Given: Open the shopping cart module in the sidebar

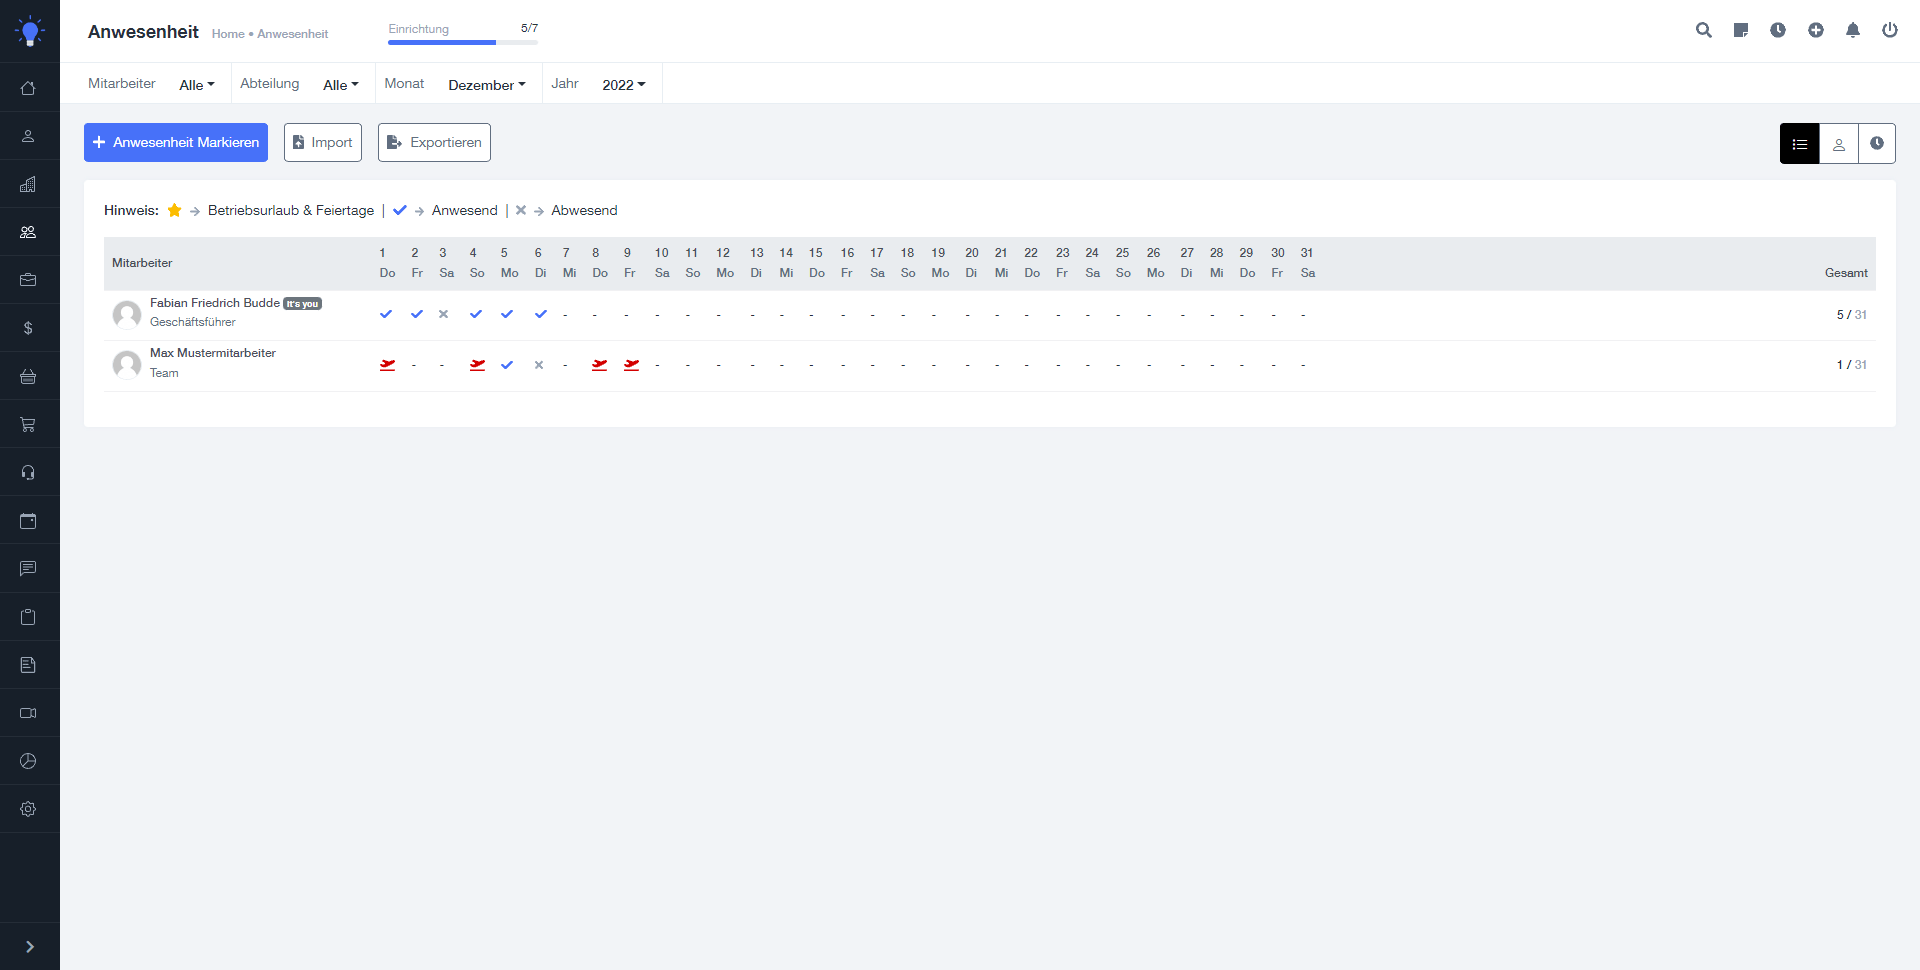Looking at the screenshot, I should pos(29,424).
